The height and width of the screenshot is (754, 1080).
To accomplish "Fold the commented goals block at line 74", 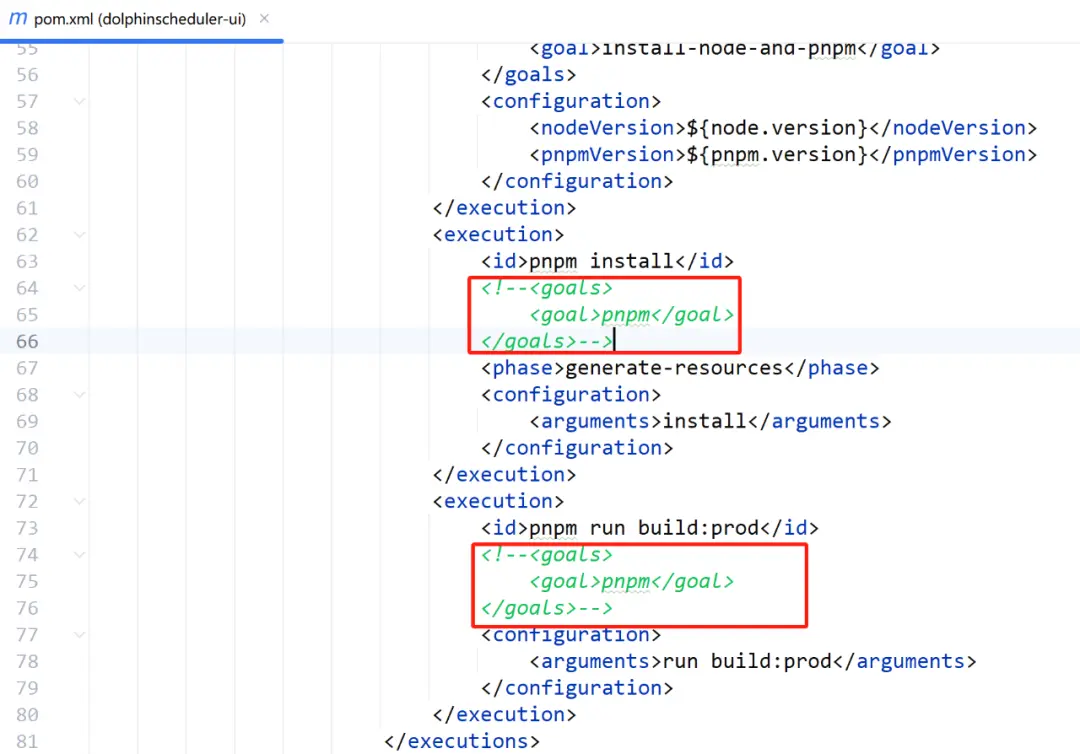I will point(79,555).
